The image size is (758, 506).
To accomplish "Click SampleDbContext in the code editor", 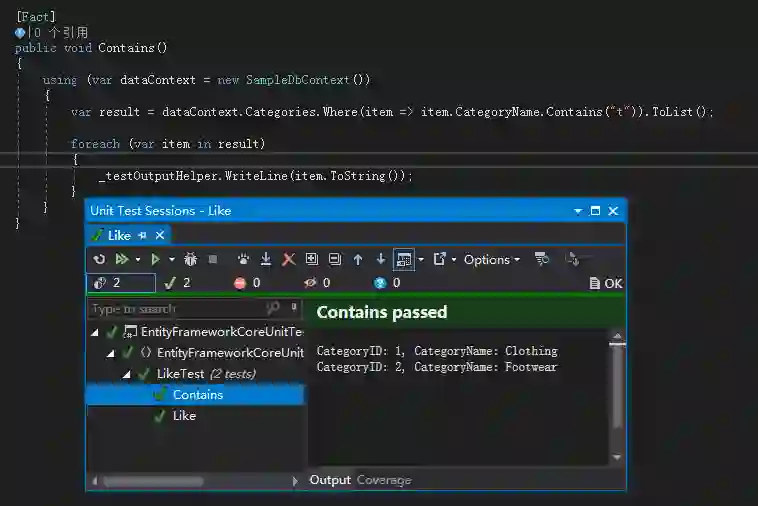I will (x=297, y=80).
